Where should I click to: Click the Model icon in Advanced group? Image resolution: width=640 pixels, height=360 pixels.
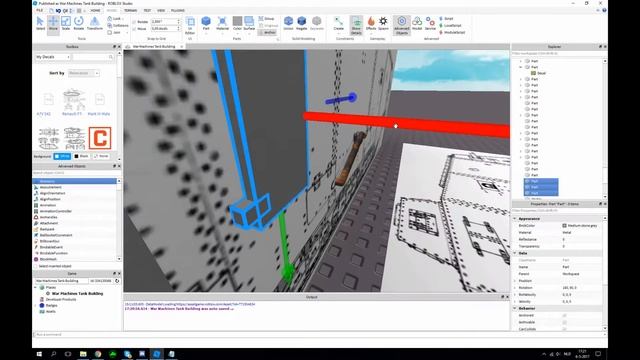pos(417,23)
